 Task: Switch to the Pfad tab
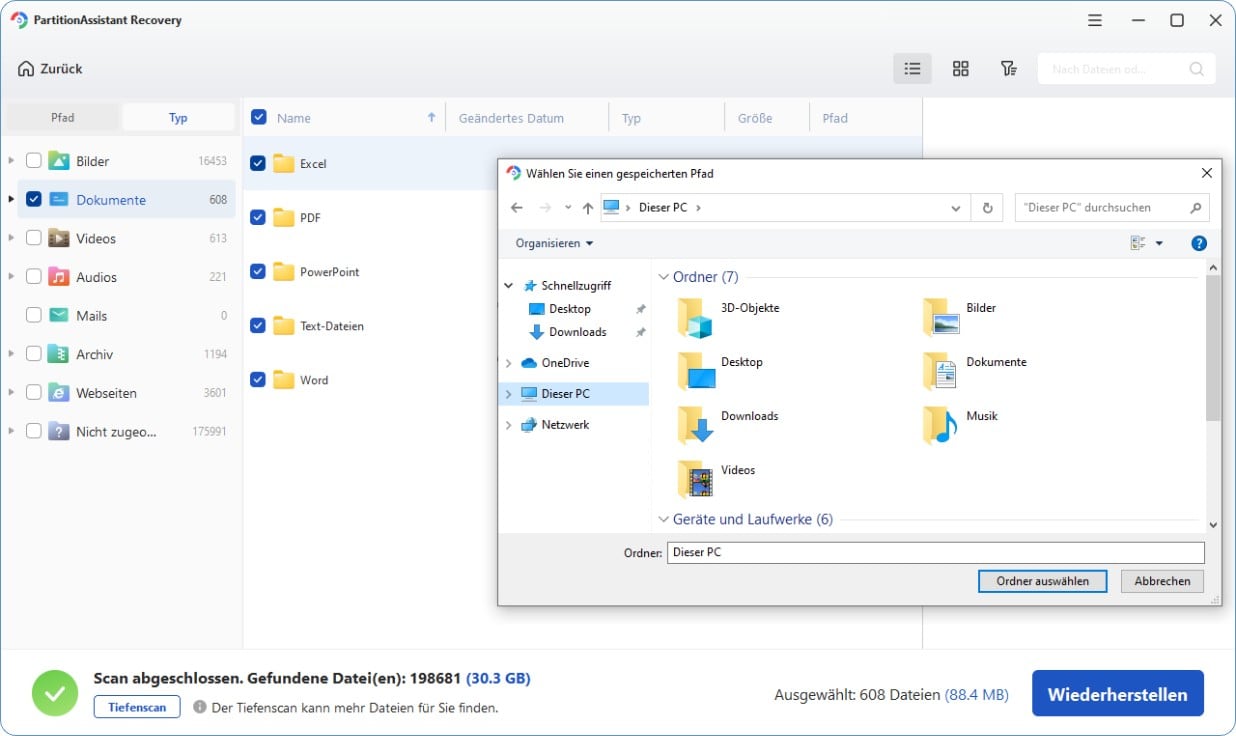[x=62, y=117]
